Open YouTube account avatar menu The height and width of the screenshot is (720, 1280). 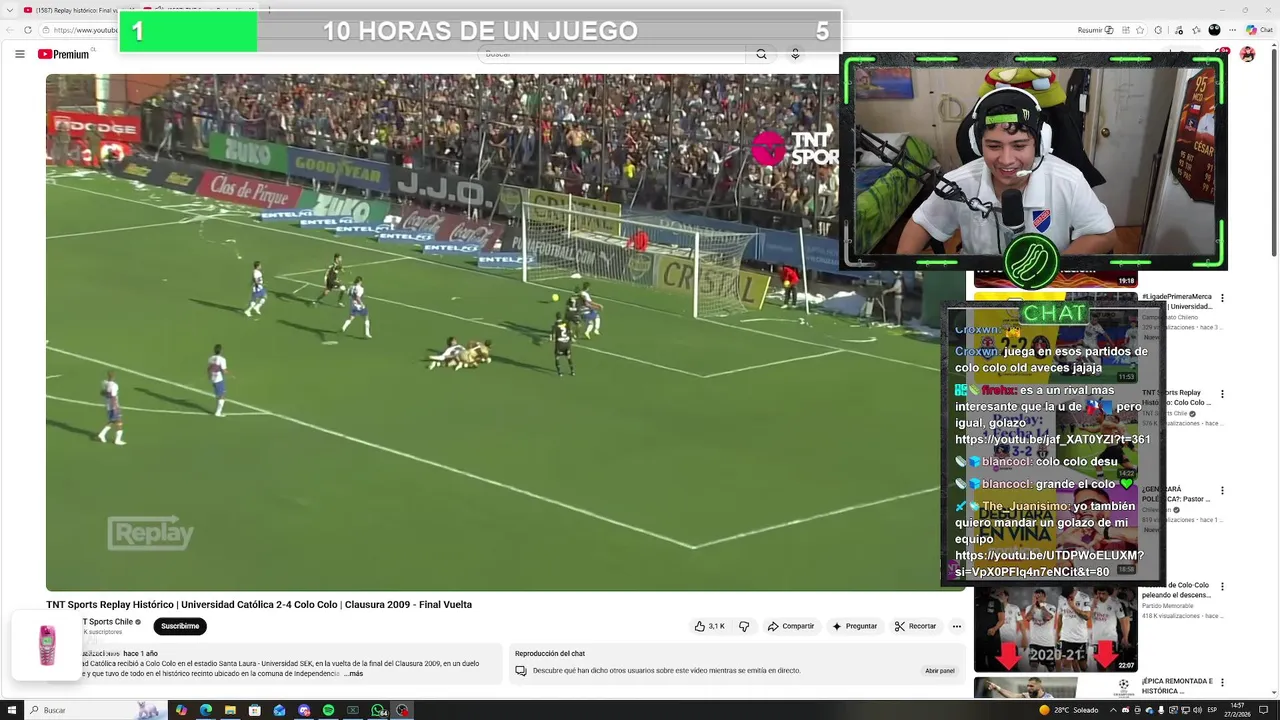tap(1247, 54)
